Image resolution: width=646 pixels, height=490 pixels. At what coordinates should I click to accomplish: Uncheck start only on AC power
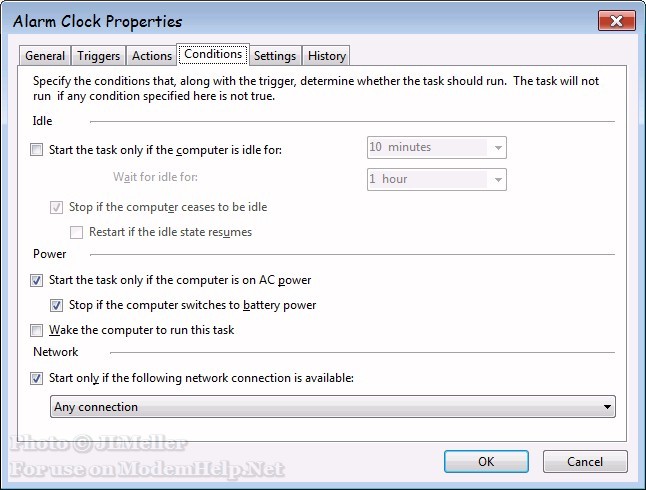[x=37, y=281]
